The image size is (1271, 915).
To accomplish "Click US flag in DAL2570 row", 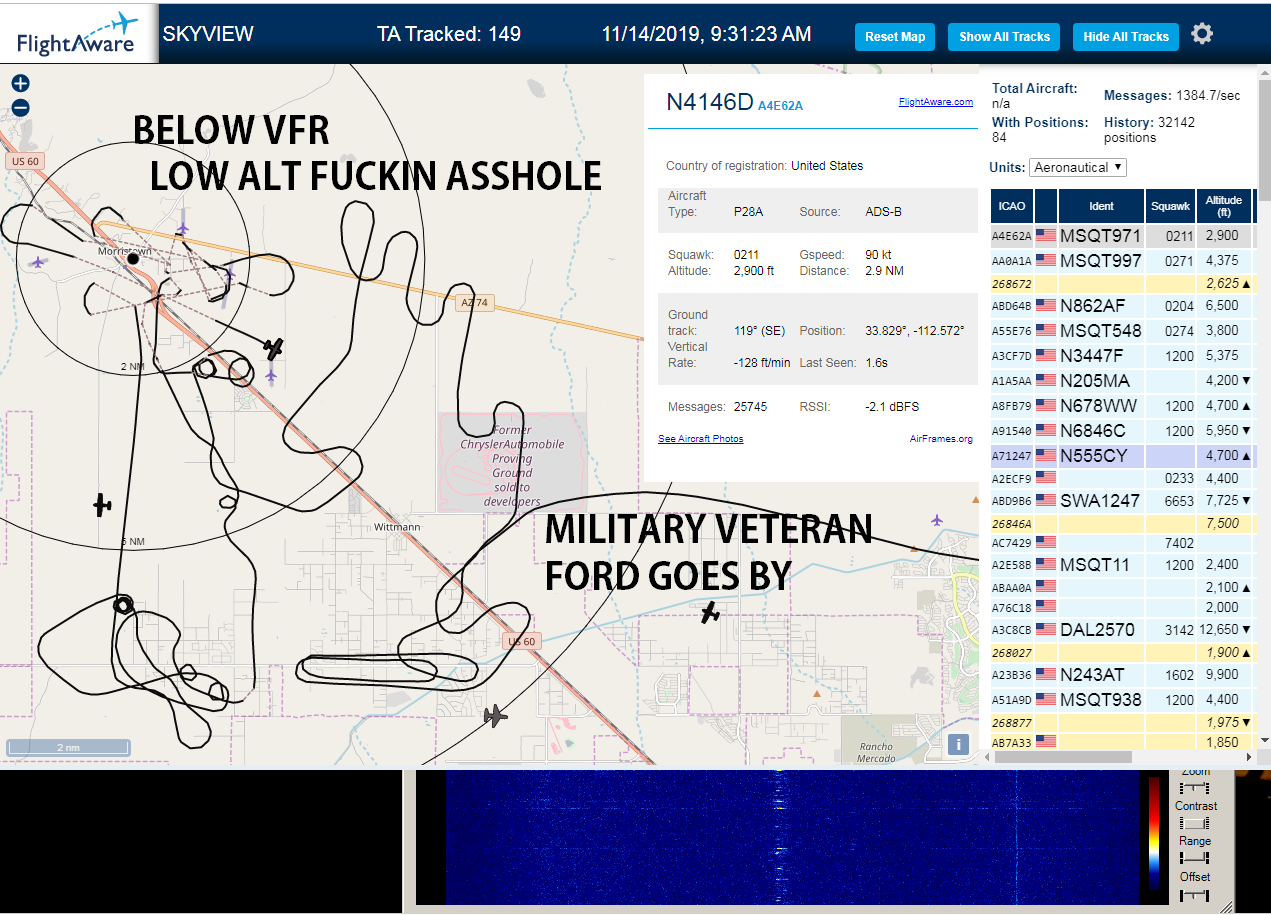I will [x=1046, y=630].
